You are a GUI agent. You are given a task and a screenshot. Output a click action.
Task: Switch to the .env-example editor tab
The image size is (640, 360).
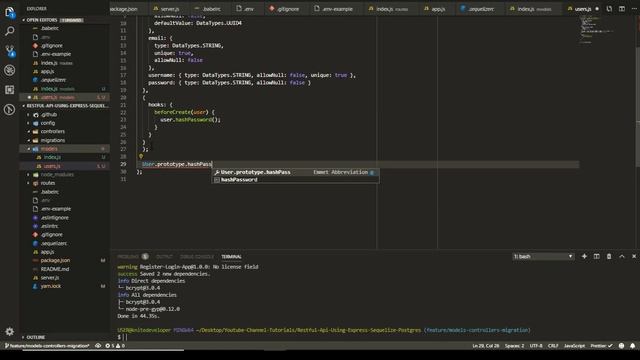click(x=336, y=9)
